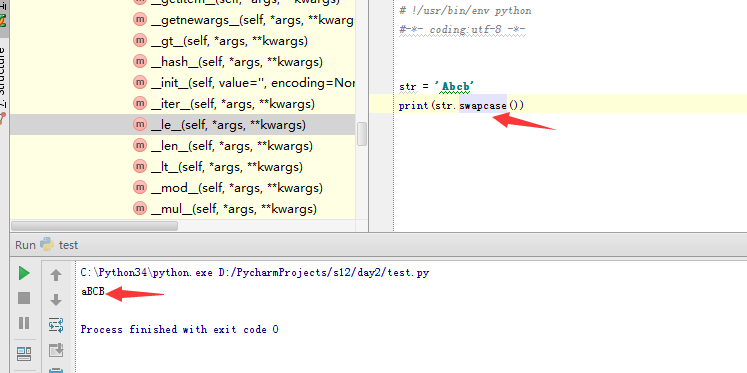The width and height of the screenshot is (747, 373).
Task: Click the method icon beside __lt__
Action: point(140,166)
